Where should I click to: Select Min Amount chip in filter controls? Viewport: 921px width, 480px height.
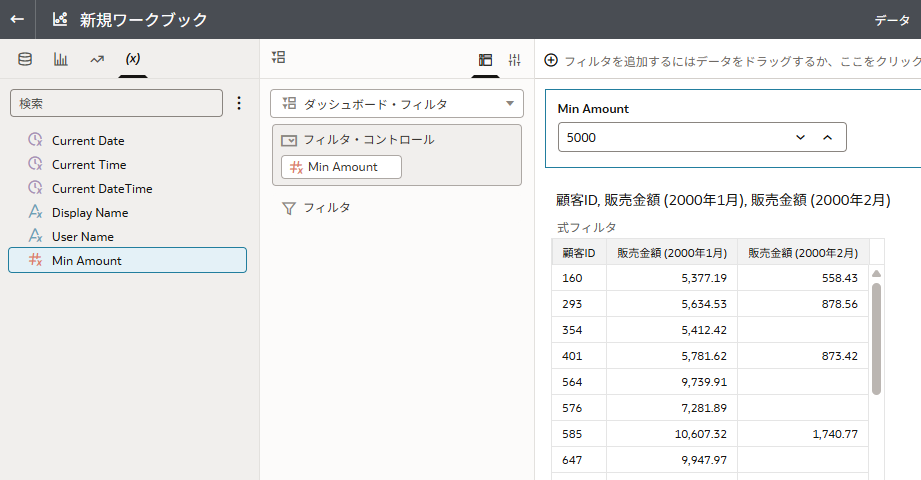pyautogui.click(x=341, y=167)
